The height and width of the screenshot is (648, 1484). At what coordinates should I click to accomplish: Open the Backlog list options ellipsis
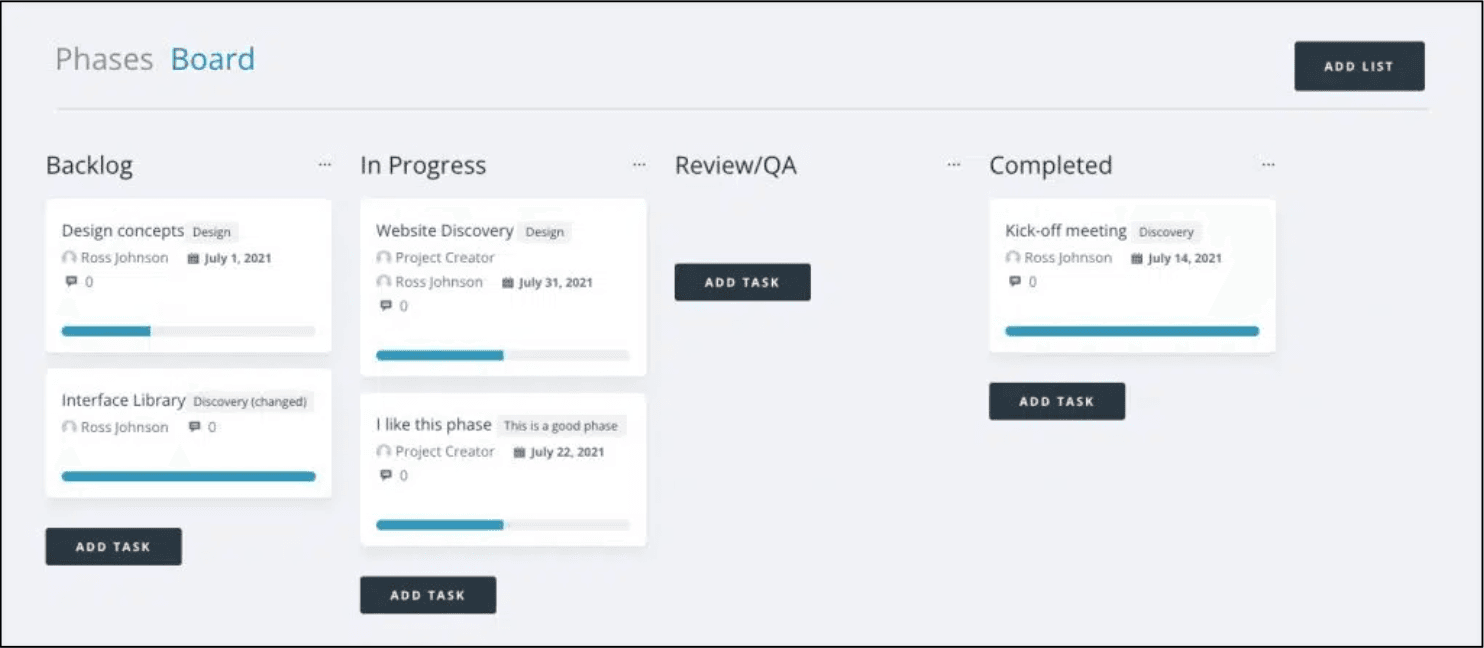325,164
